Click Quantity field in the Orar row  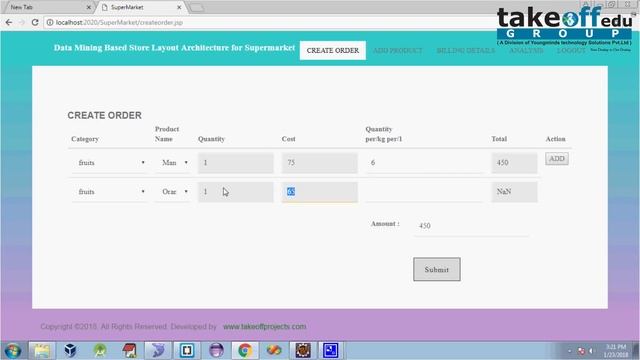point(236,192)
